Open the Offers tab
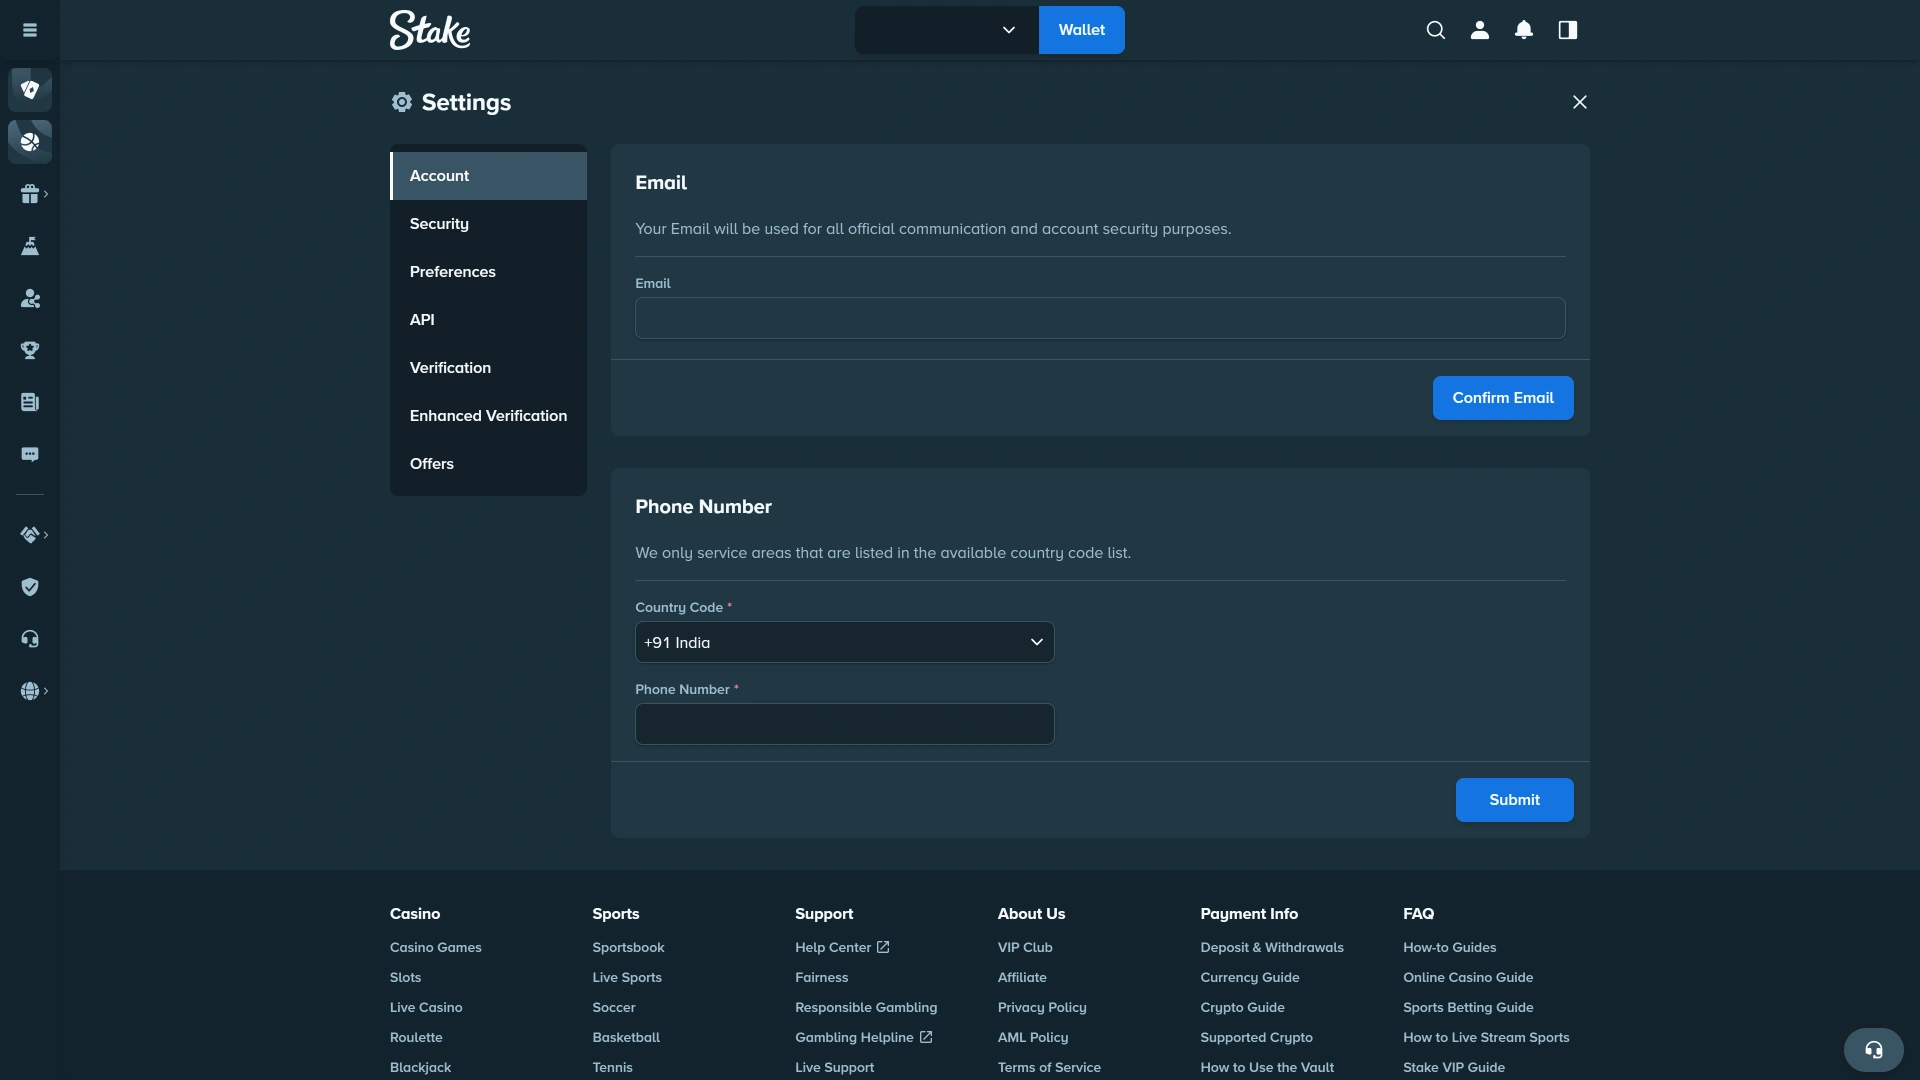 pyautogui.click(x=488, y=464)
